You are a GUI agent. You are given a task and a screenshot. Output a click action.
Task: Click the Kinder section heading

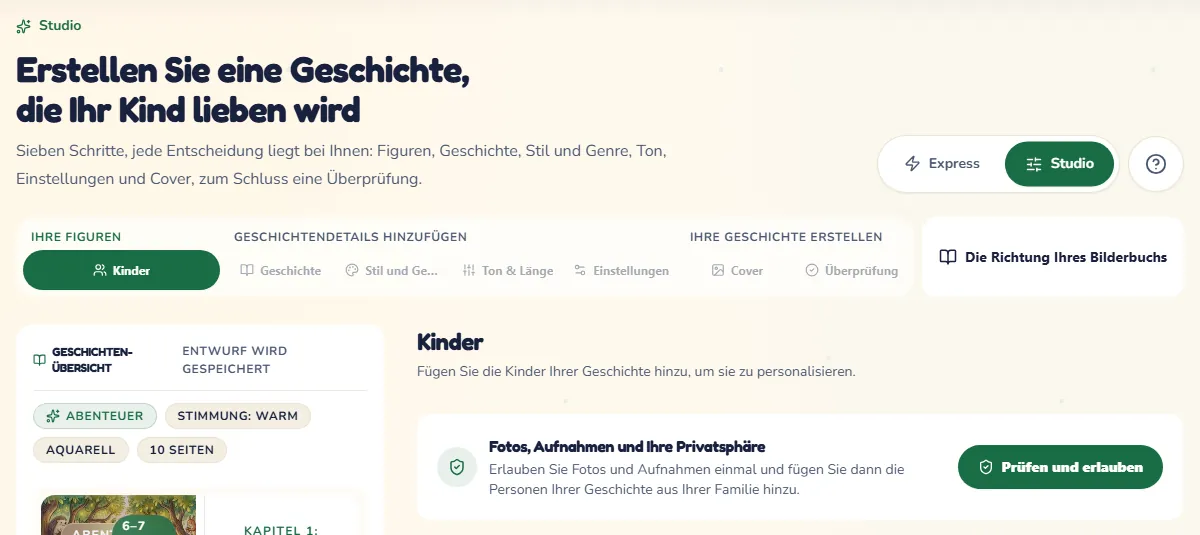[450, 342]
